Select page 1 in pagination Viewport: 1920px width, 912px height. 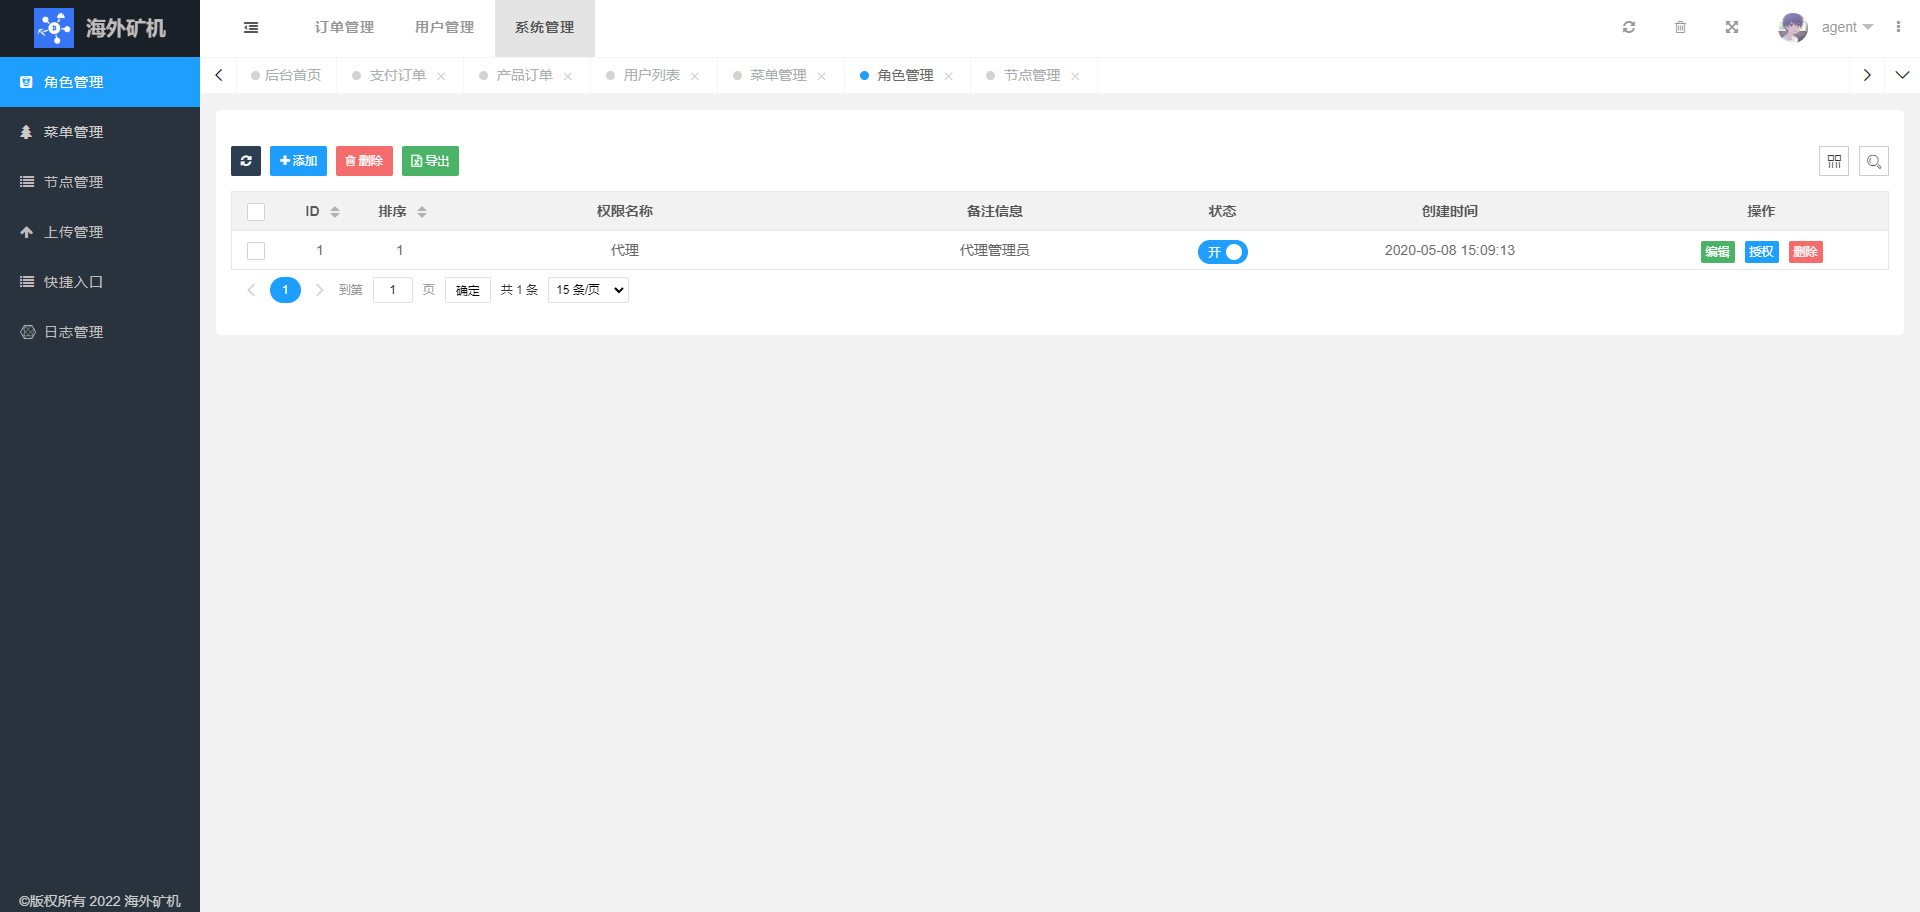coord(285,290)
